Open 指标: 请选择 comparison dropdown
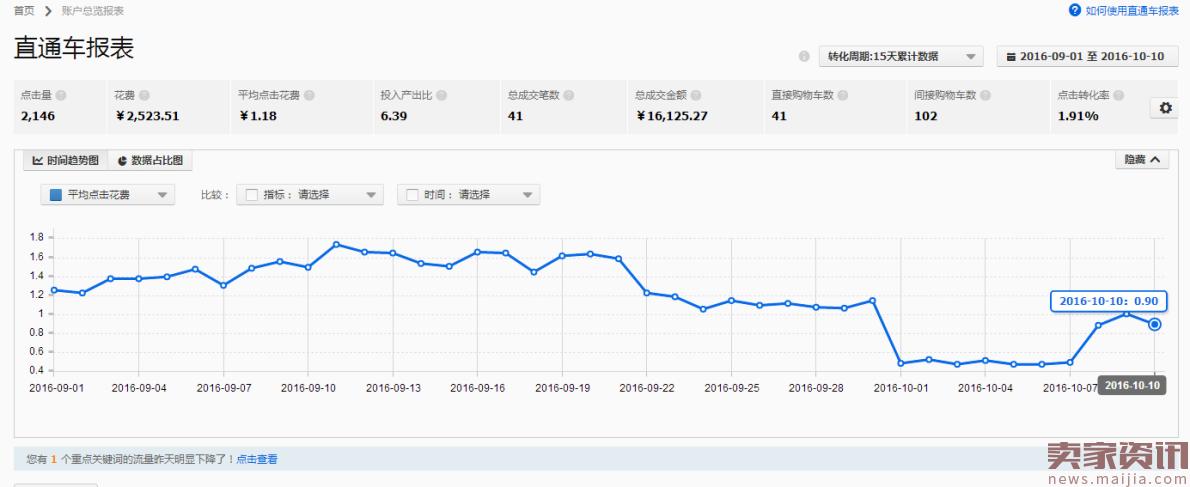Viewport: 1190px width, 487px height. pos(310,195)
